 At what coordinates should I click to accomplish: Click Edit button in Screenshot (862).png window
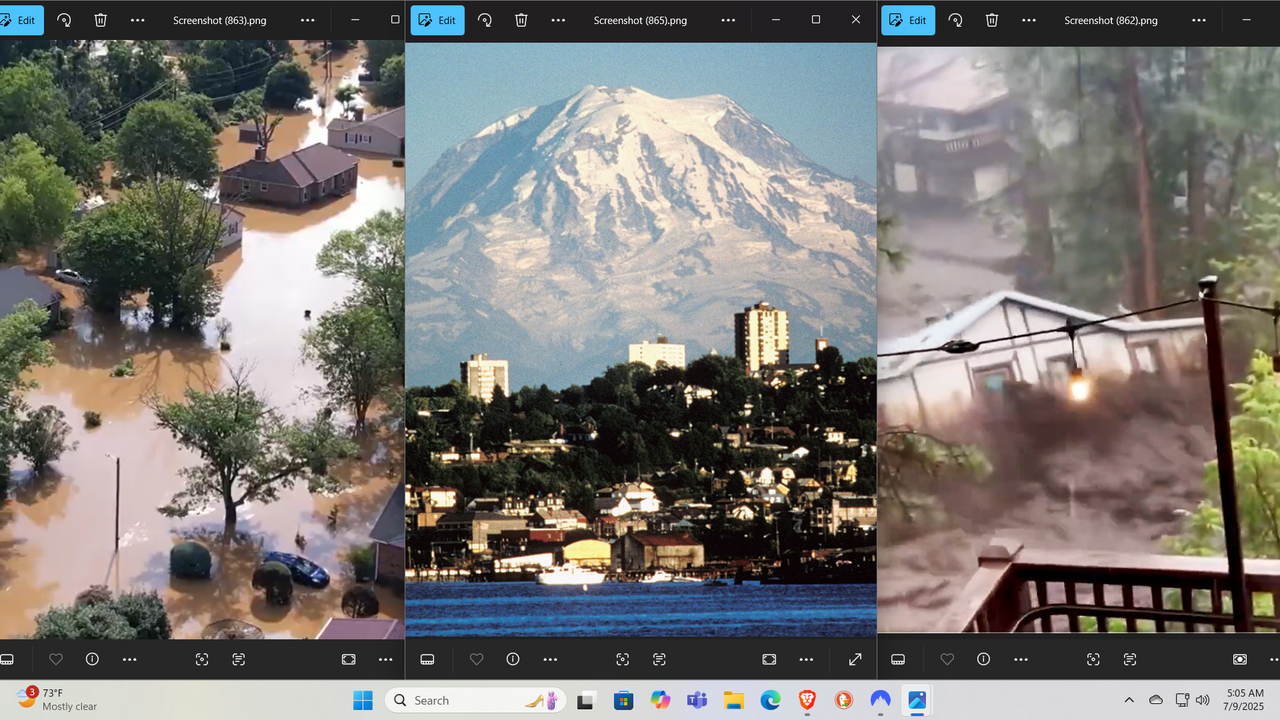907,20
